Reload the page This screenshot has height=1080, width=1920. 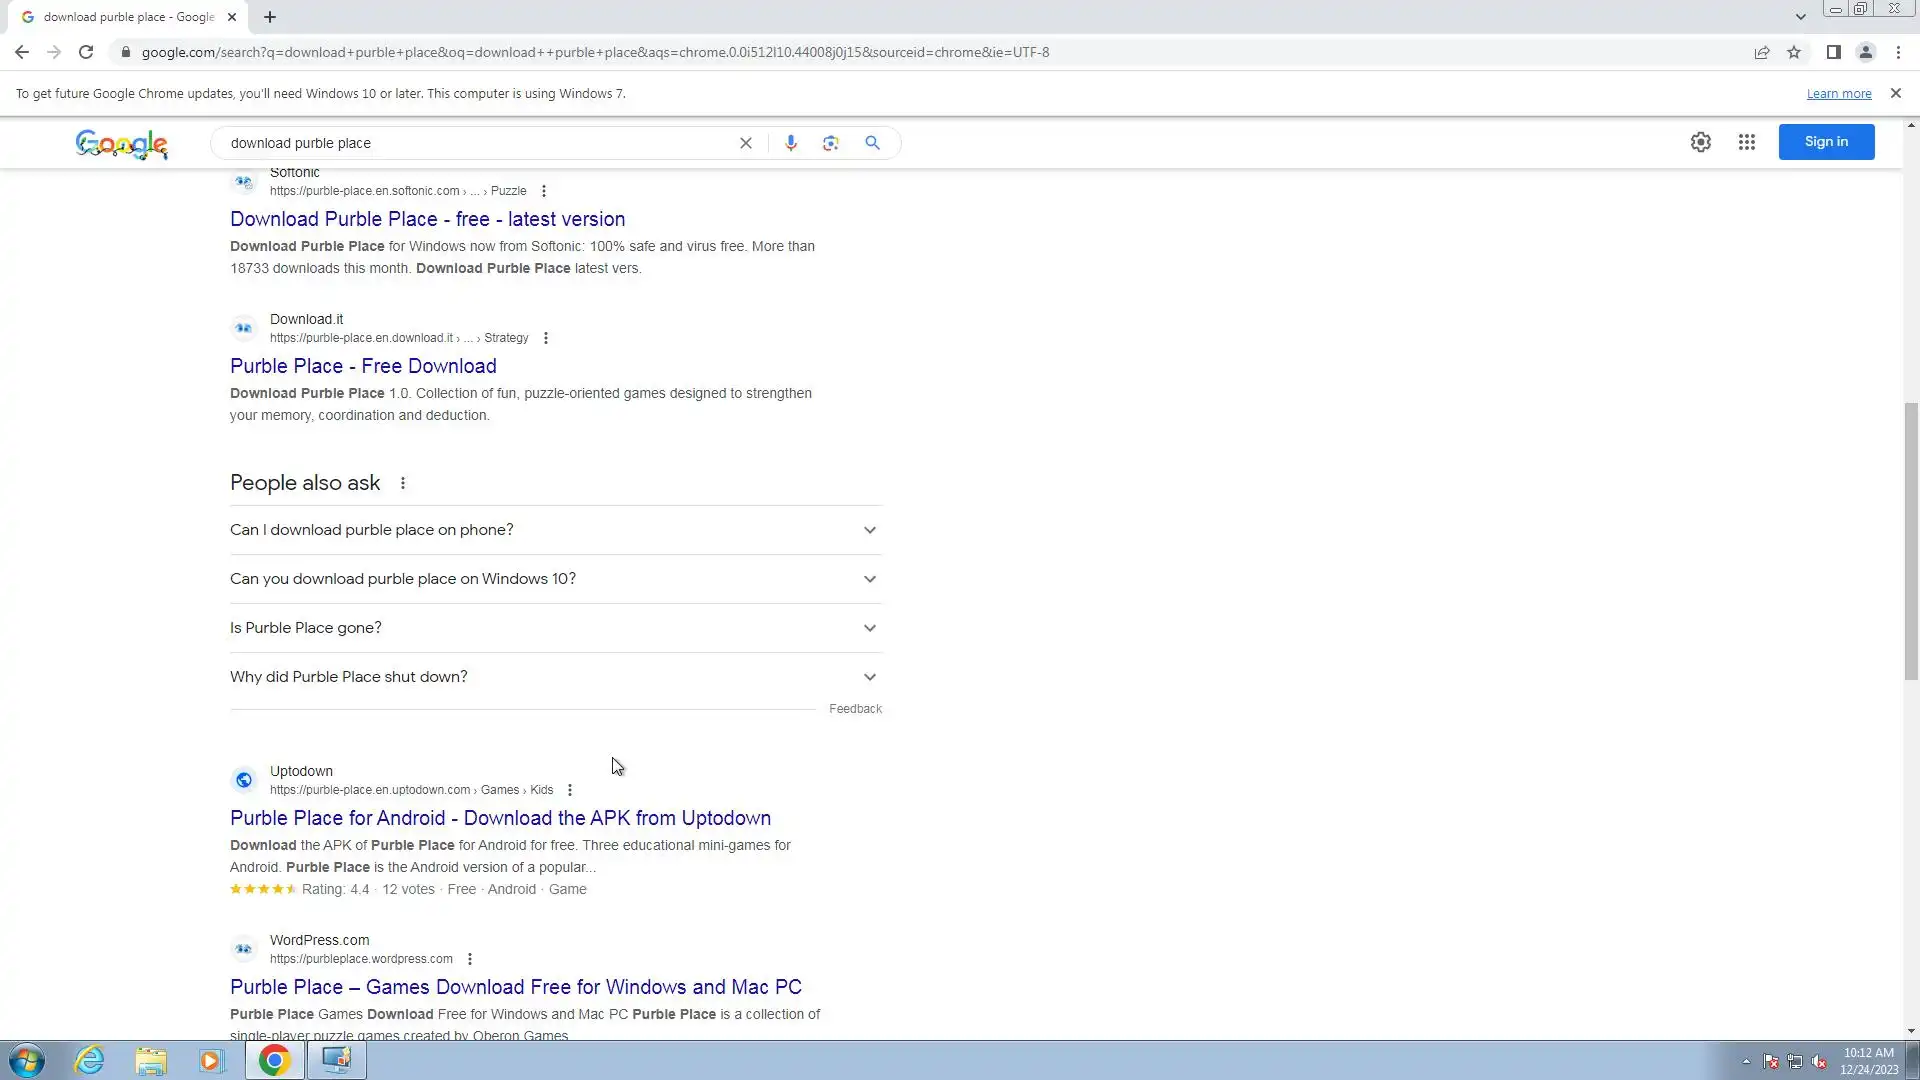click(86, 52)
